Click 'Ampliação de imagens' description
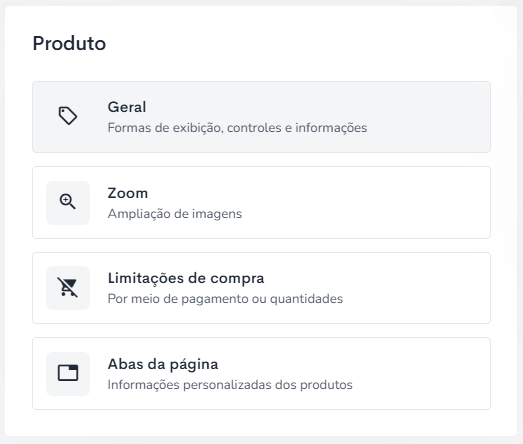This screenshot has height=444, width=523. 174,214
